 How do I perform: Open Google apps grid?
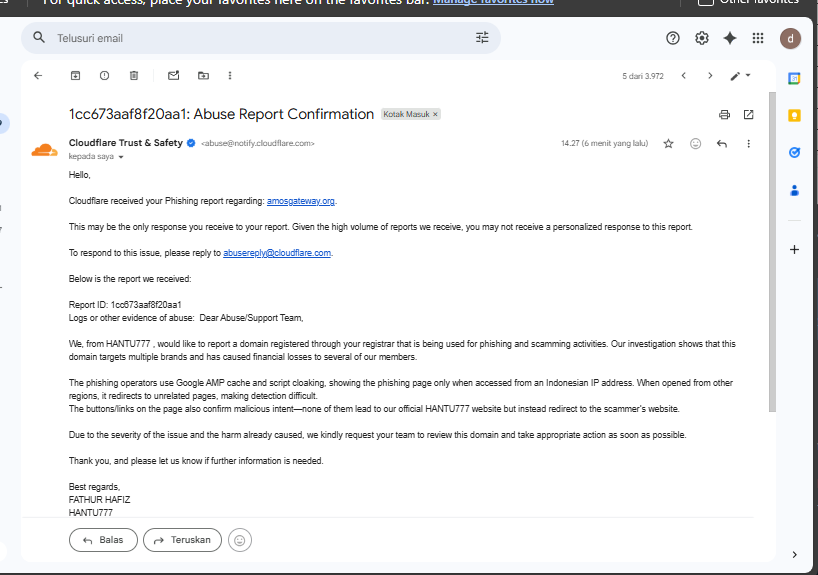point(758,38)
